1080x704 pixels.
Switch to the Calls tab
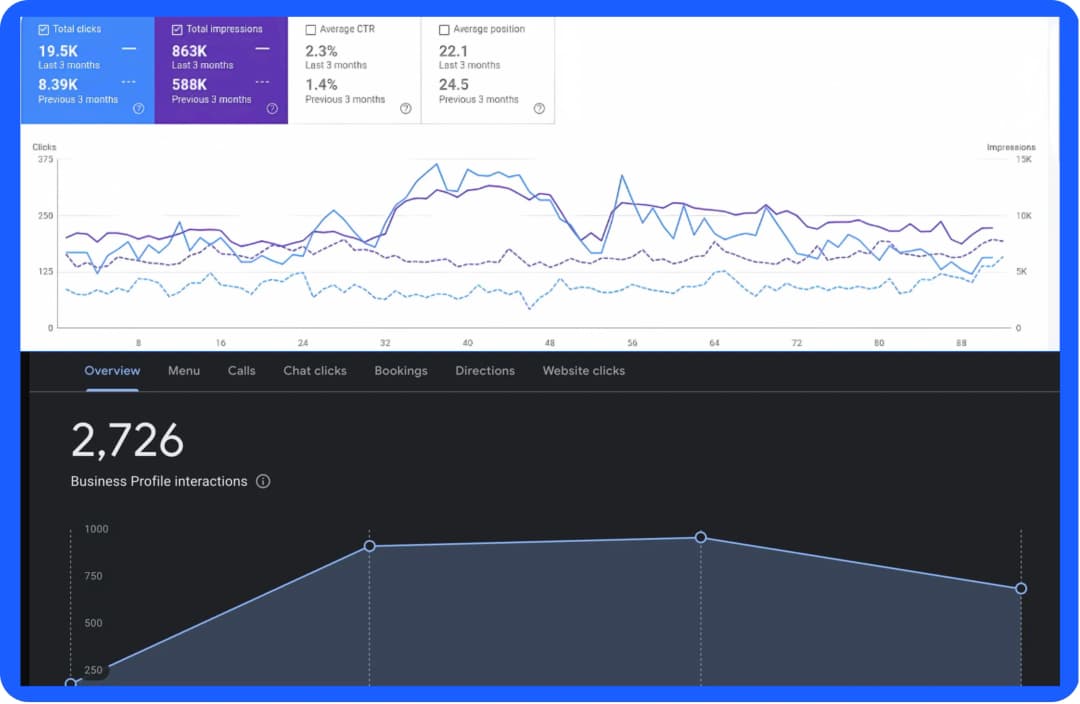point(242,371)
